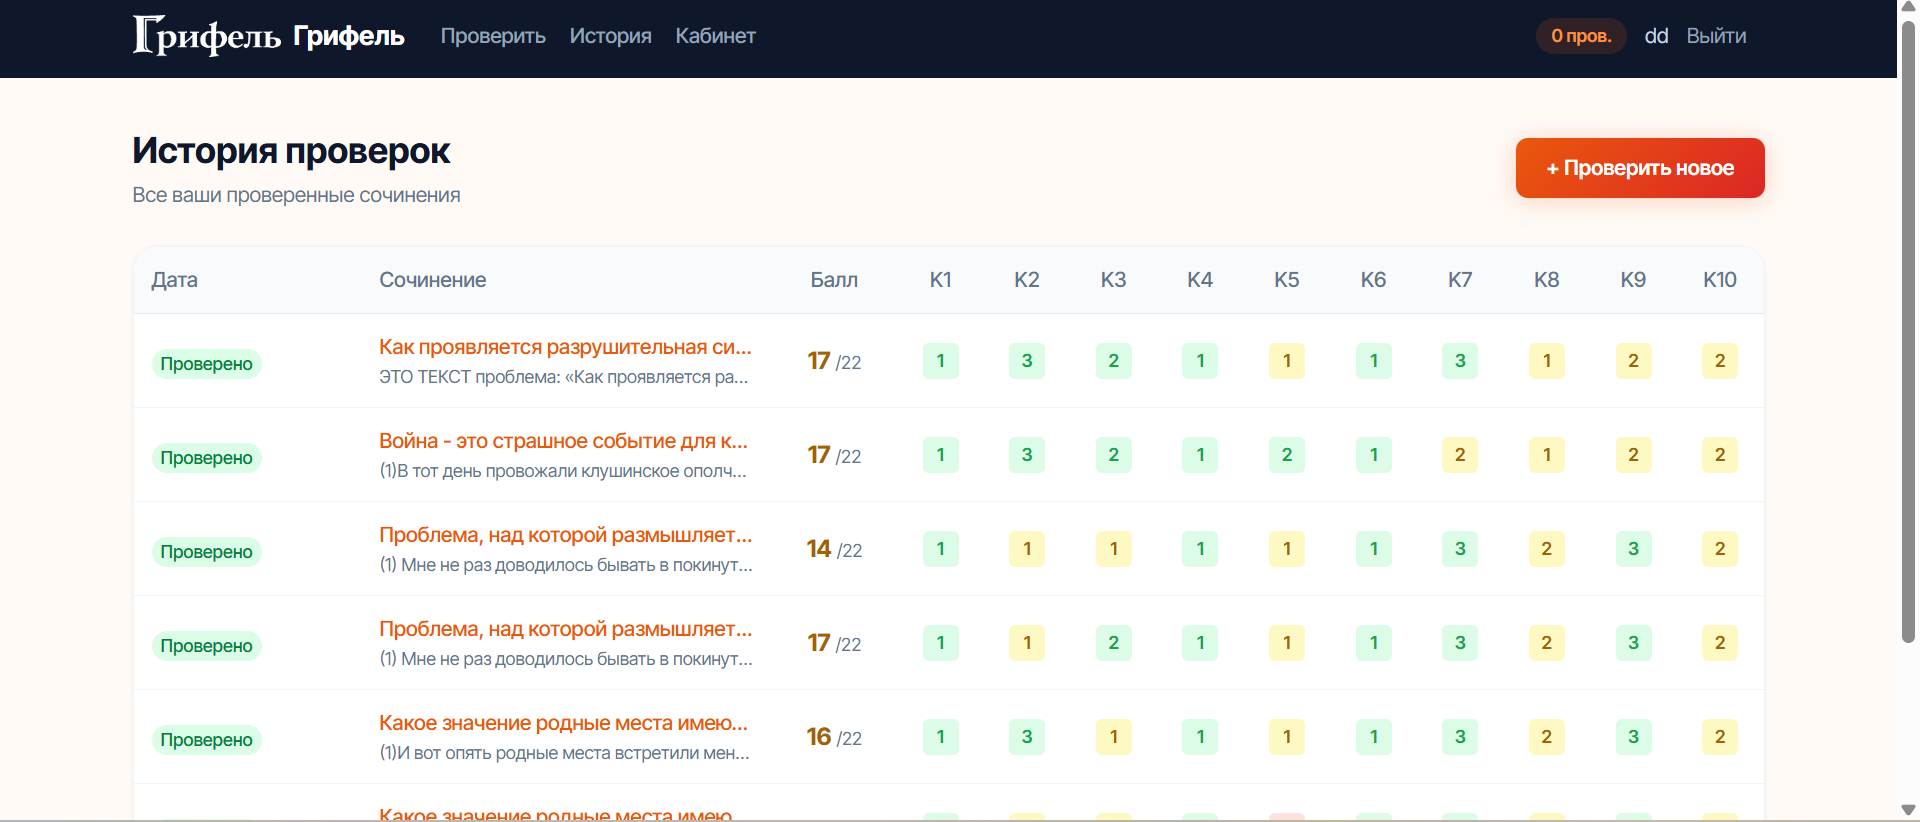Click the K7 score badge '2' in second row

1460,455
